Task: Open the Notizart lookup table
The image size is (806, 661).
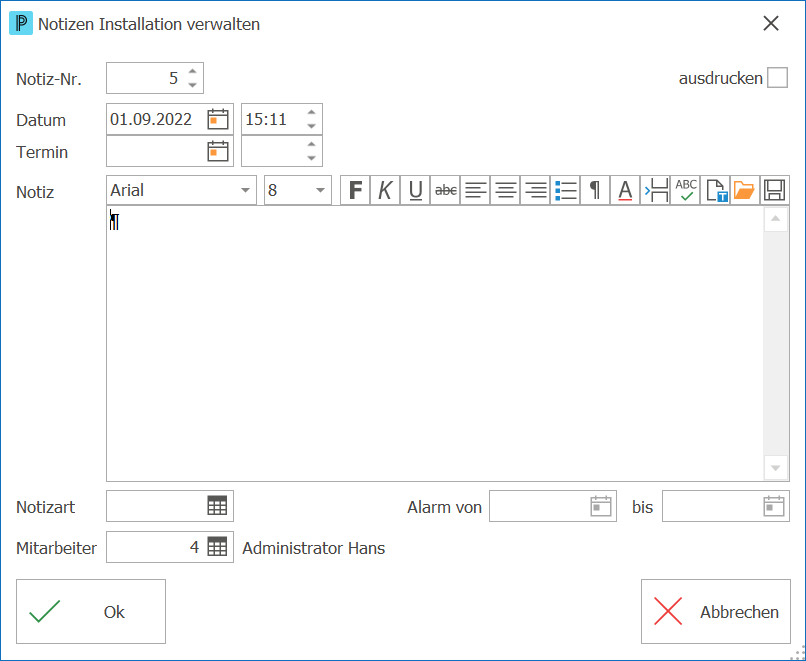Action: (x=217, y=506)
